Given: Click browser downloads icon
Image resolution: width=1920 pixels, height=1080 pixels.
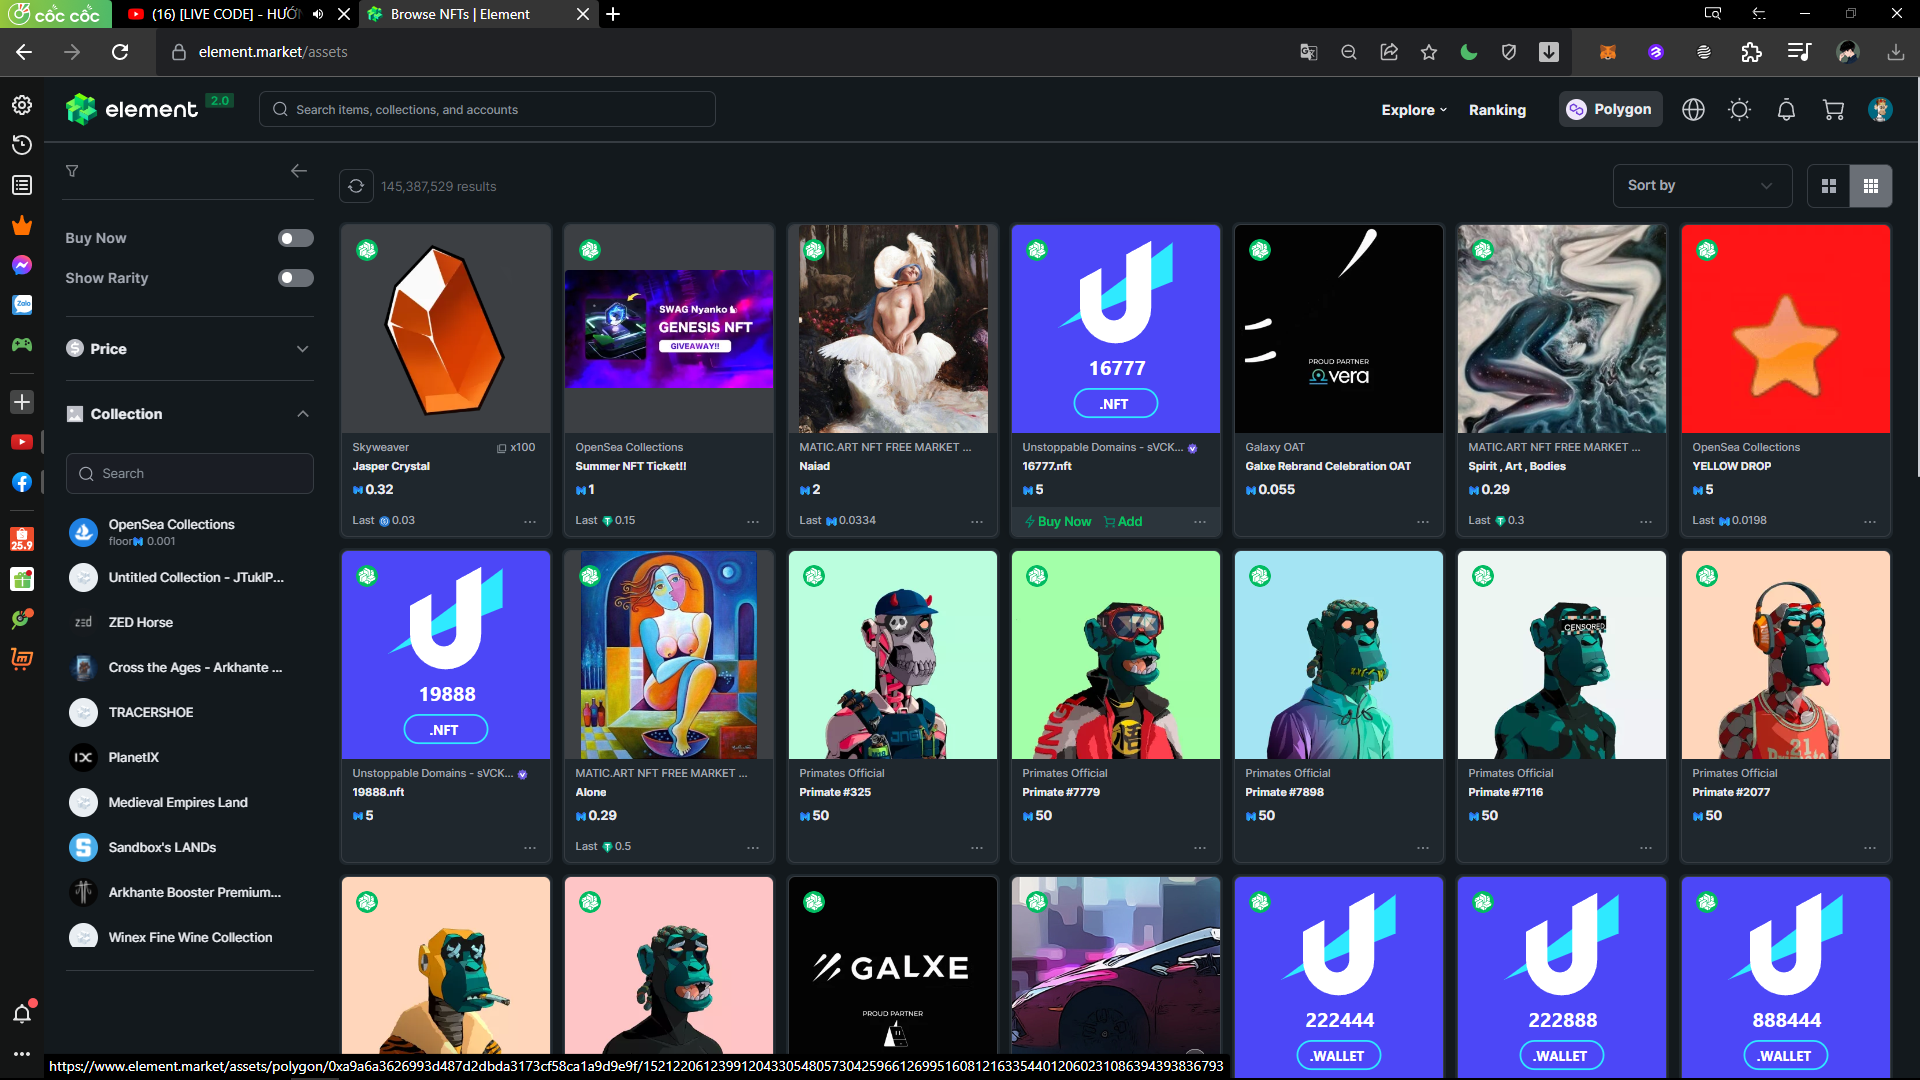Looking at the screenshot, I should (1895, 52).
